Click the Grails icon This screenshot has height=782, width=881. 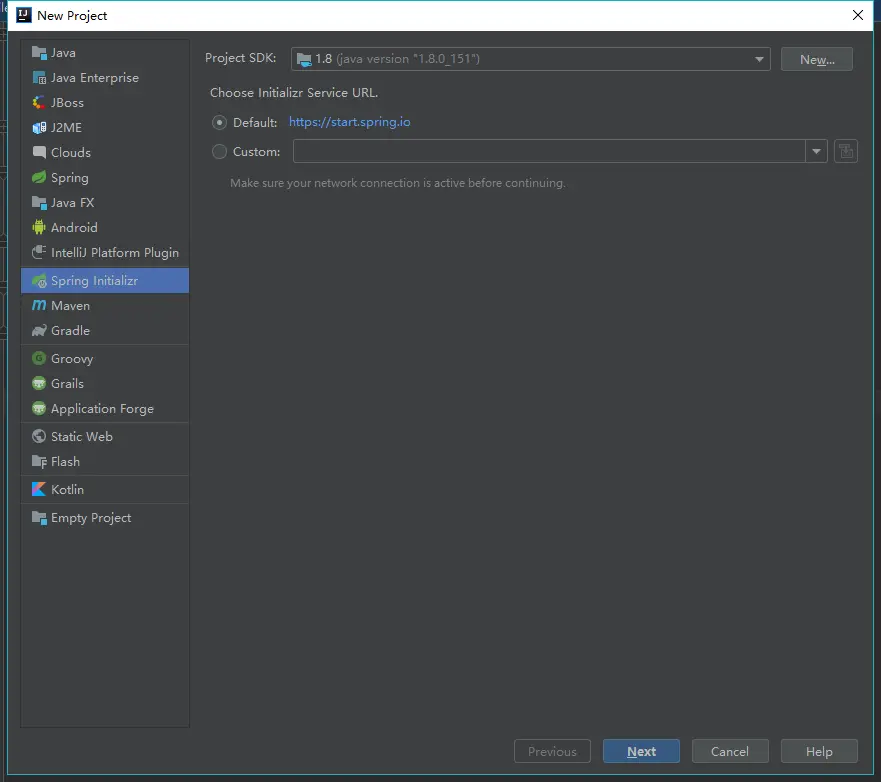click(39, 384)
